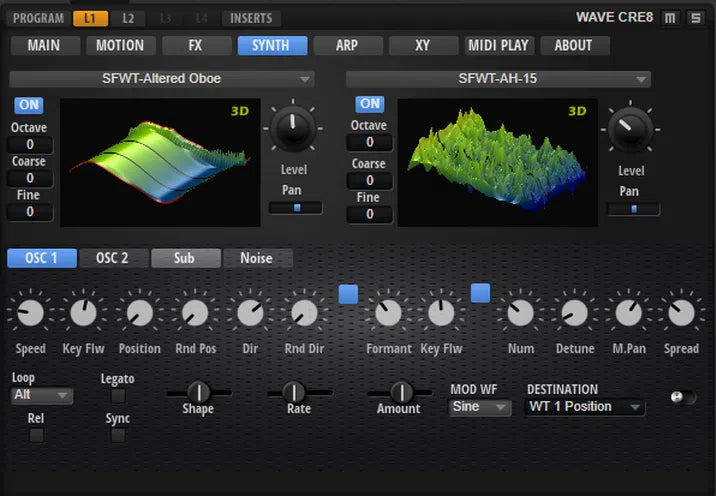Select the OSC 2 button
716x496 pixels.
pos(112,258)
